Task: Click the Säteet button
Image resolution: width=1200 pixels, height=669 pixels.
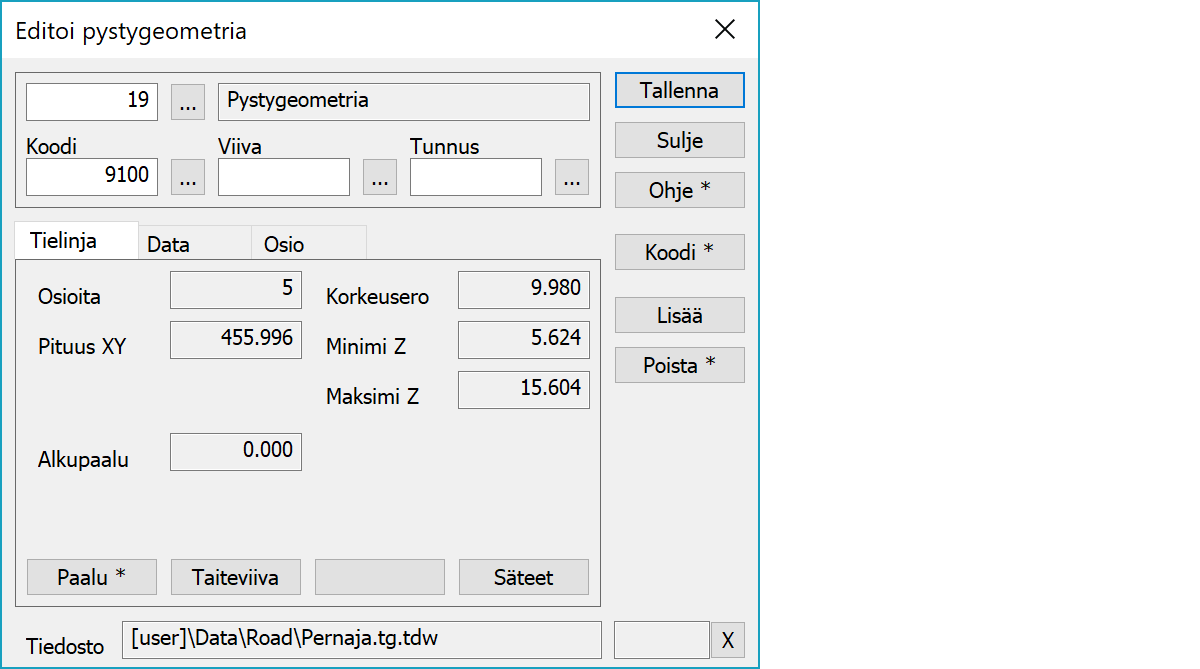Action: [523, 577]
